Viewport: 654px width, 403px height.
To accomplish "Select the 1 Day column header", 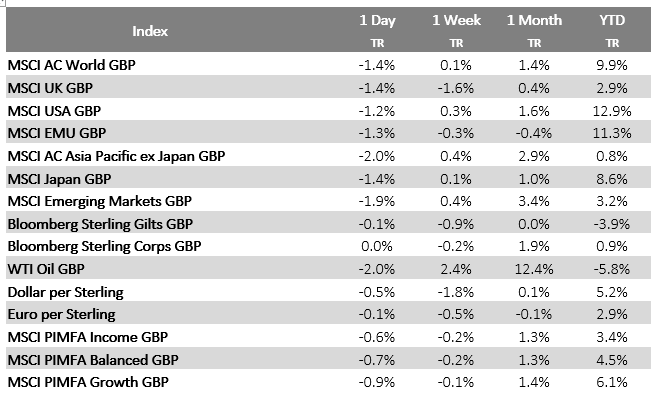I will (x=378, y=20).
